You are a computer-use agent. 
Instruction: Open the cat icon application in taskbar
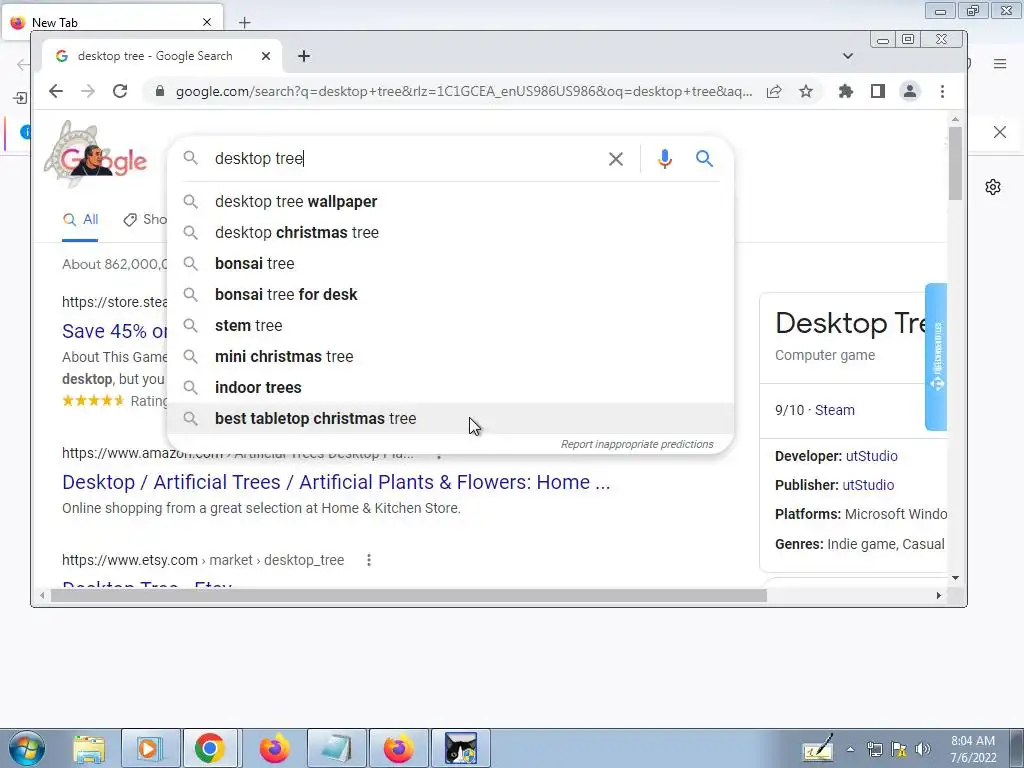tap(461, 748)
